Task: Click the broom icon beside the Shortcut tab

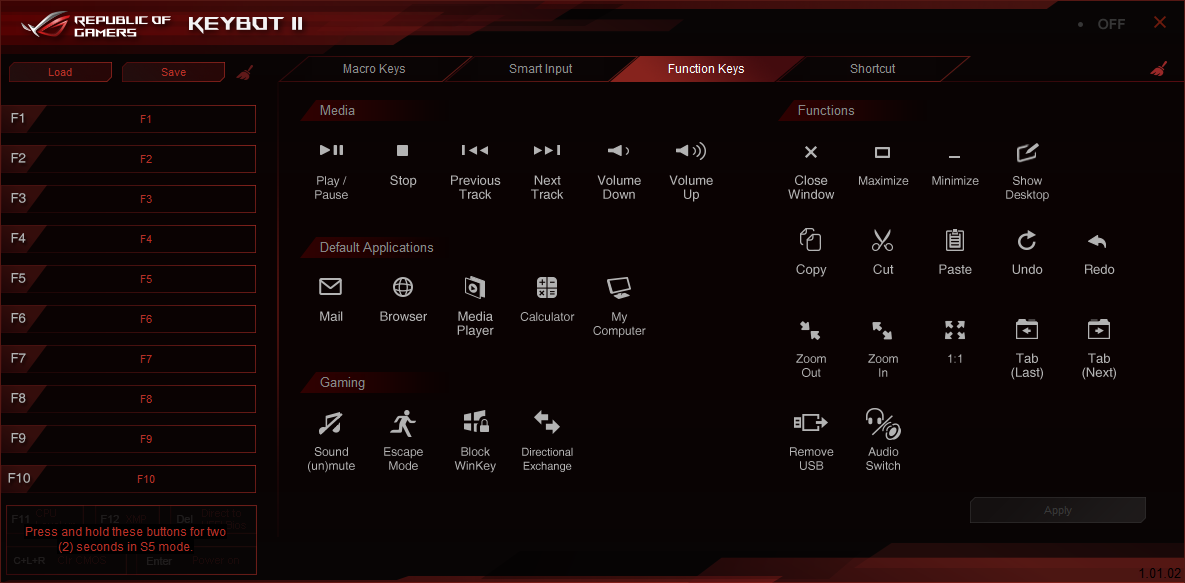Action: [1159, 69]
